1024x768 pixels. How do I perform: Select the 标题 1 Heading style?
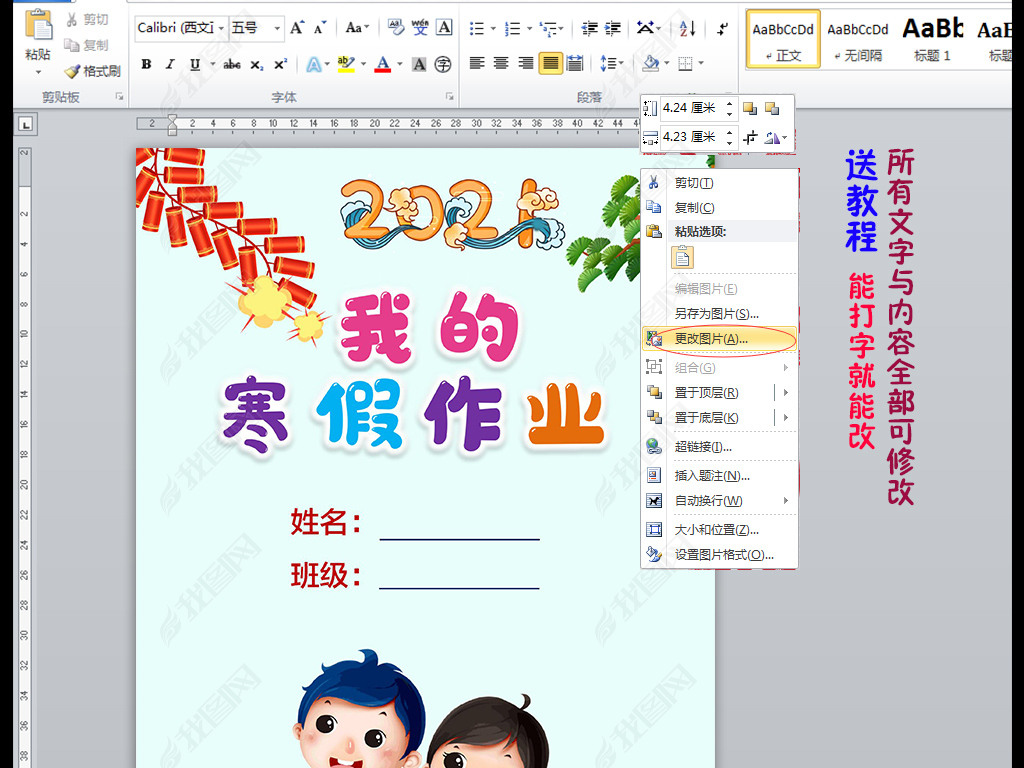(933, 39)
